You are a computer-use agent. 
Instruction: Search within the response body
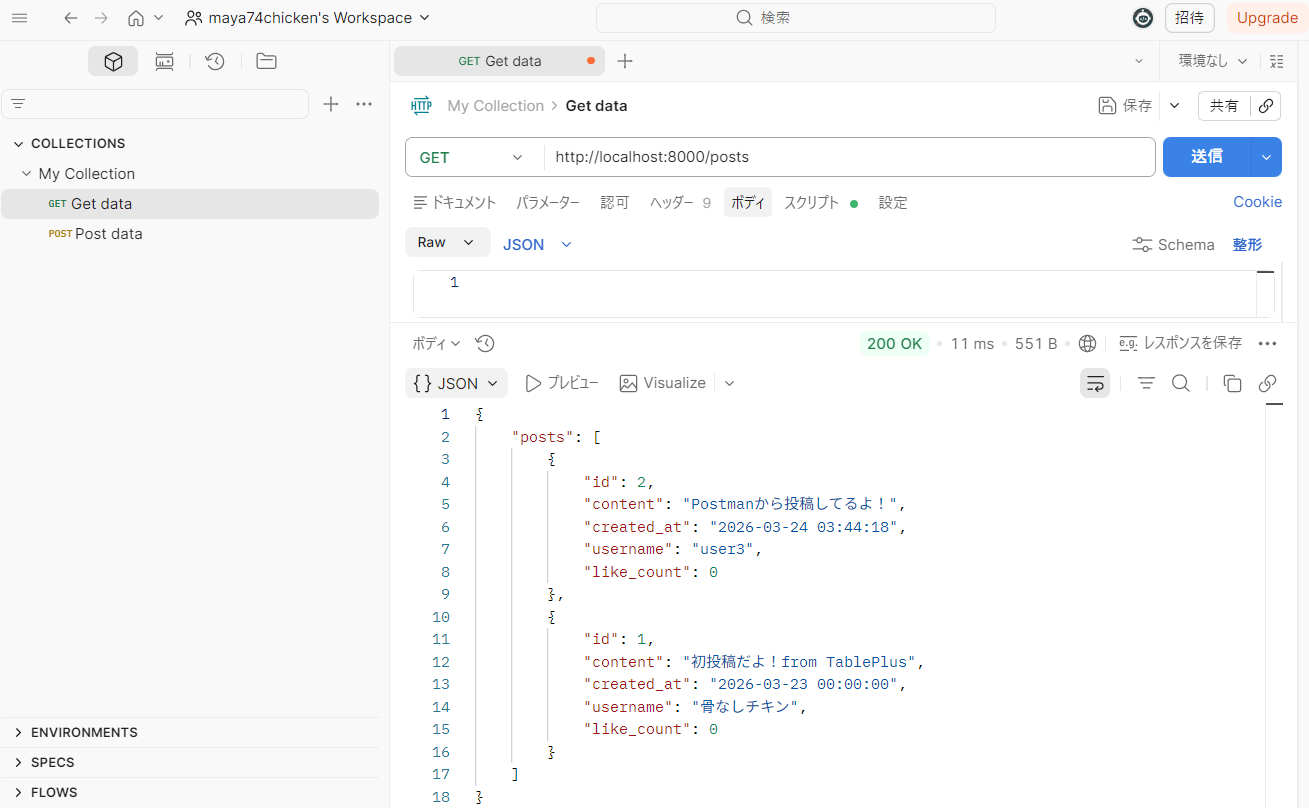pos(1180,383)
